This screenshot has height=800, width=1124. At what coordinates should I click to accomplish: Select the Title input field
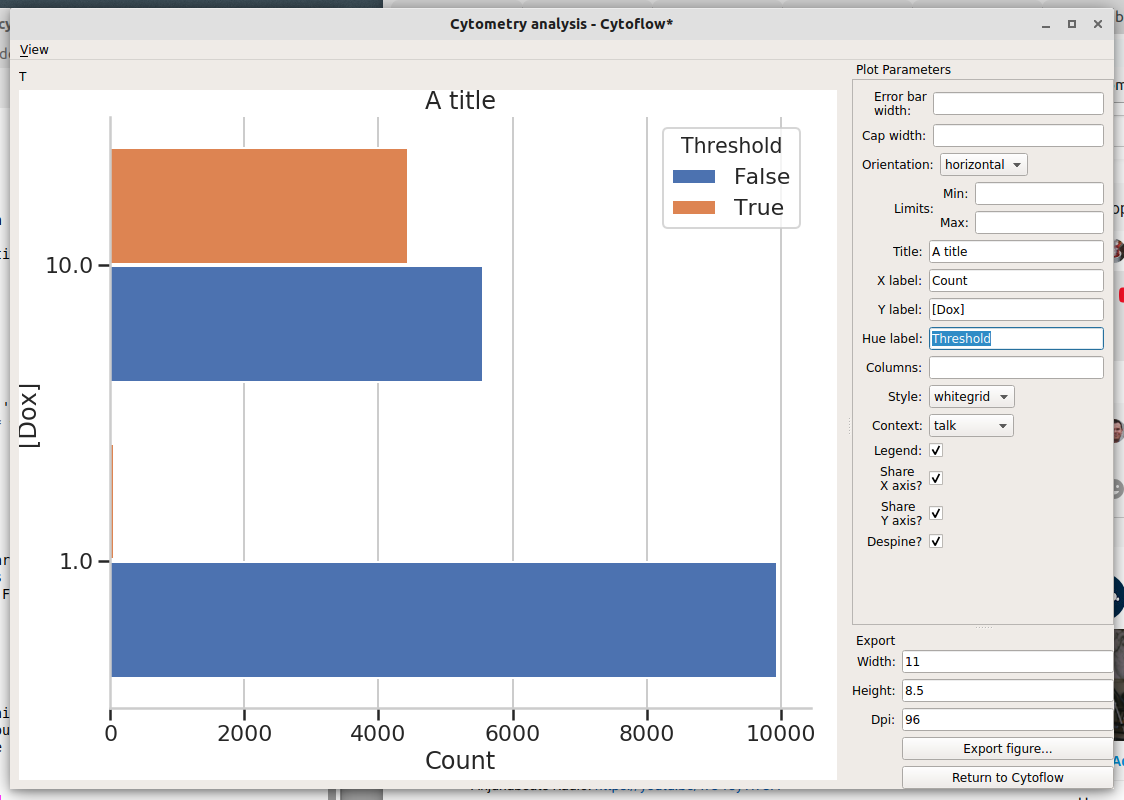click(x=1016, y=252)
